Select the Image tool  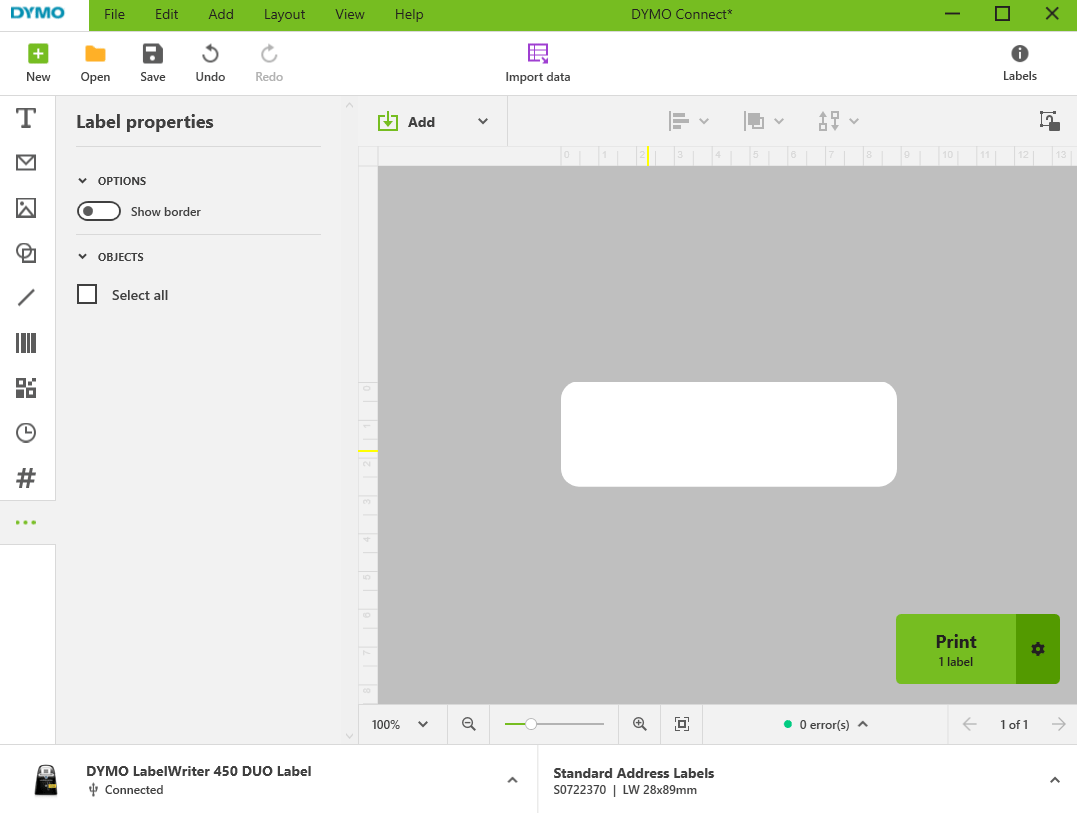point(26,207)
